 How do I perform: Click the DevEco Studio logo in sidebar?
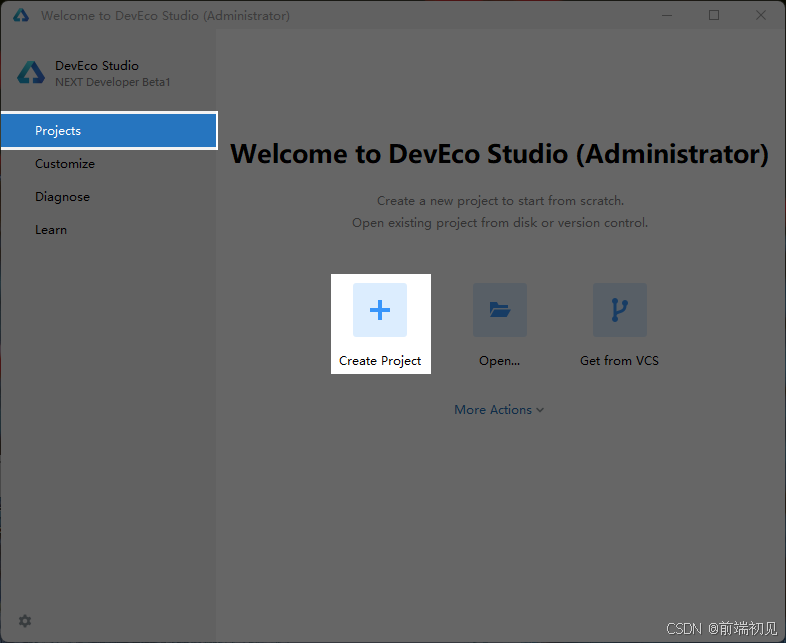pyautogui.click(x=31, y=73)
